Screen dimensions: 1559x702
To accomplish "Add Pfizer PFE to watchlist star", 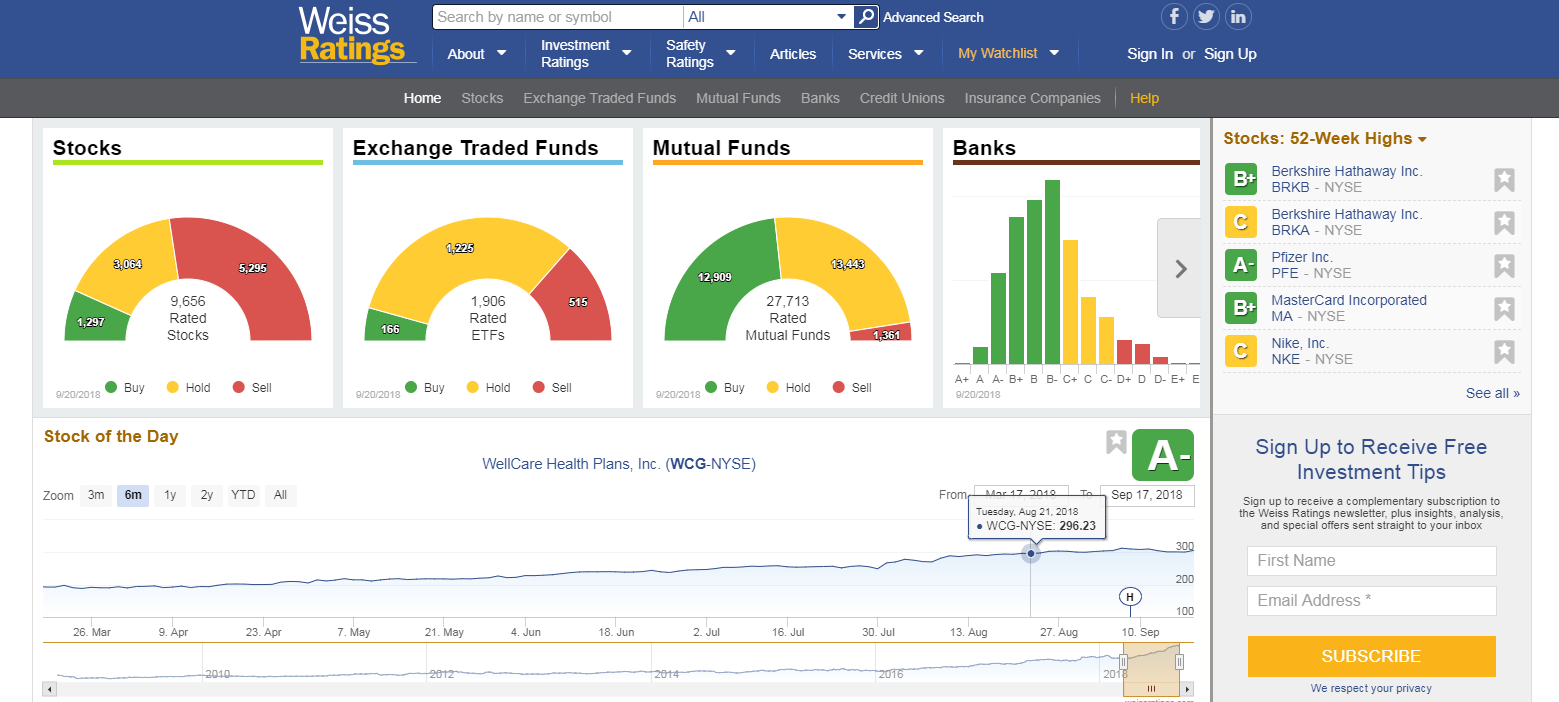I will (x=1504, y=266).
